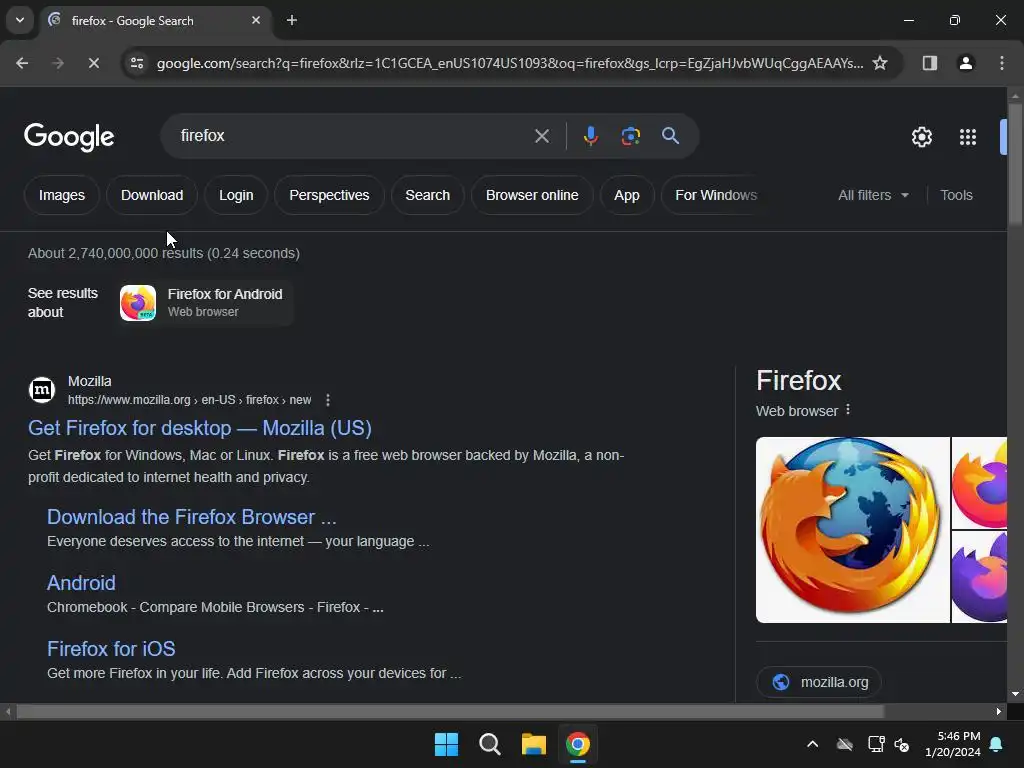Viewport: 1024px width, 768px height.
Task: View site information icon in address bar
Action: [x=136, y=63]
